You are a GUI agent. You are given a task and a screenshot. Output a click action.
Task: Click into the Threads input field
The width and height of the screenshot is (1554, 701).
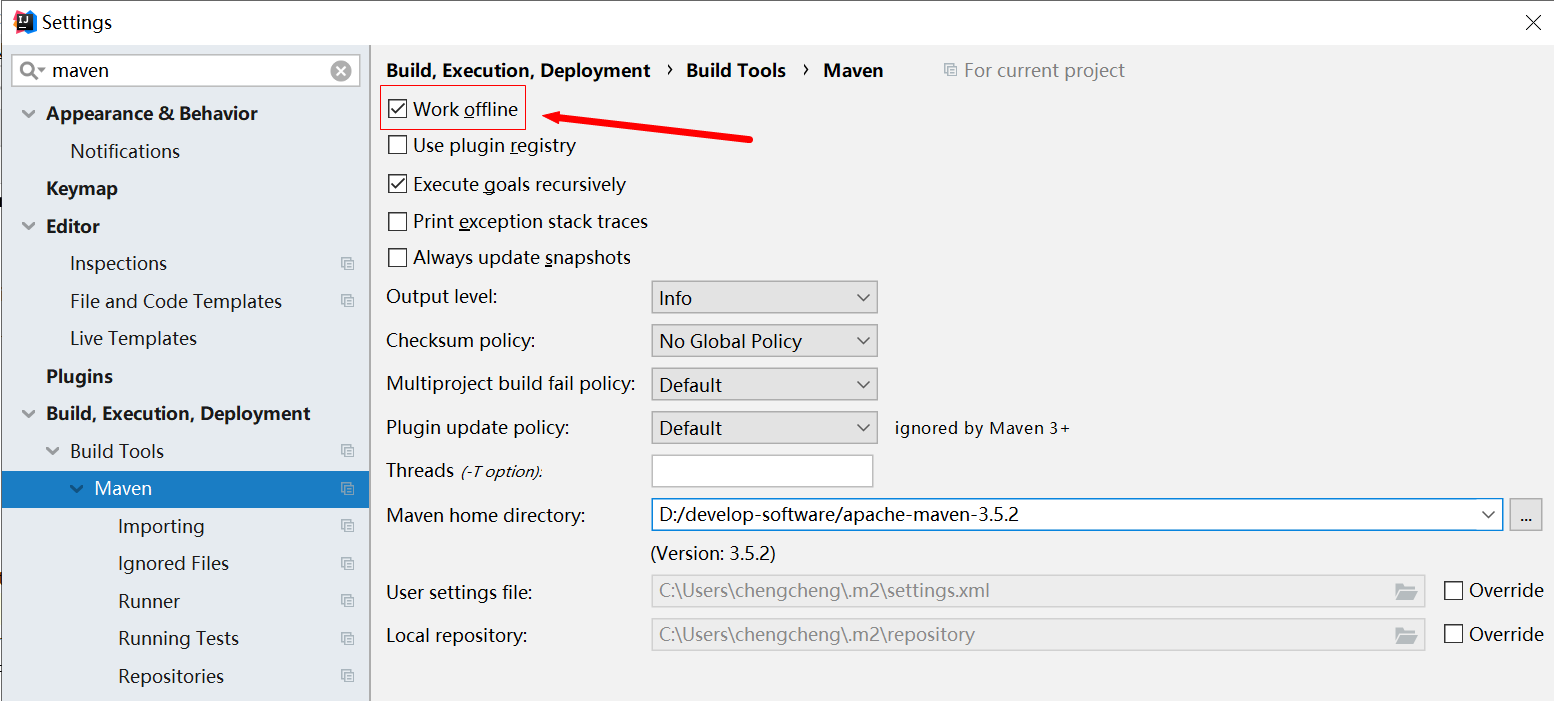[762, 471]
